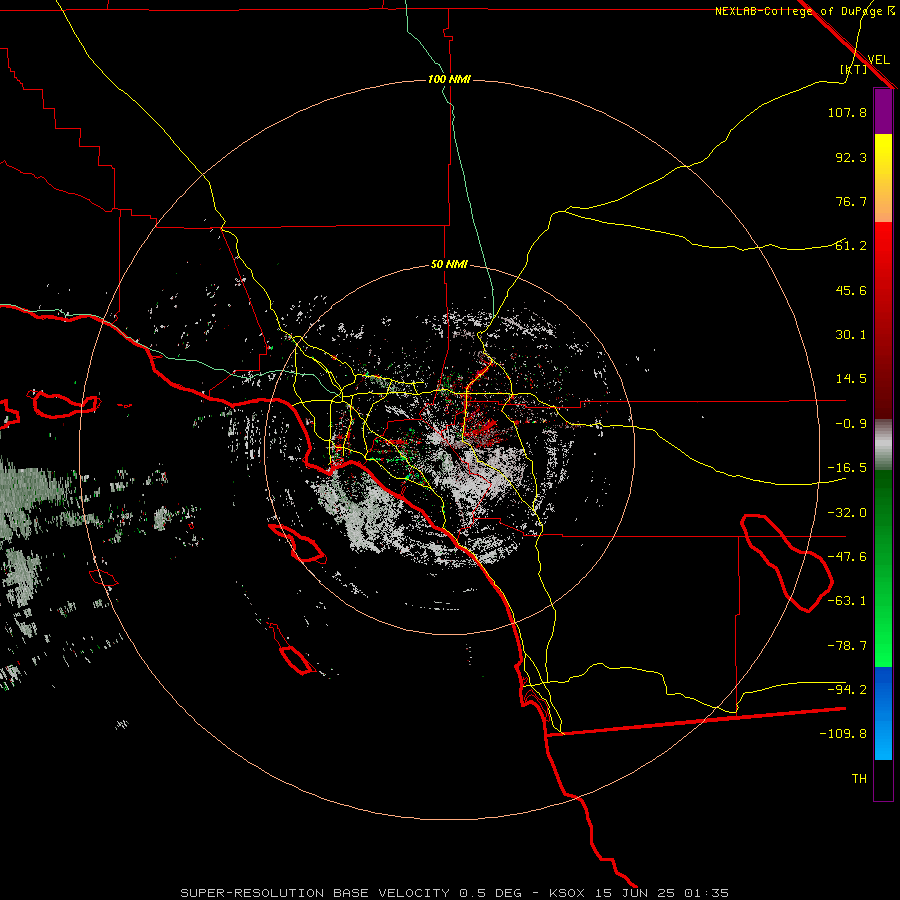900x900 pixels.
Task: Select the 14.5 scale label
Action: pyautogui.click(x=851, y=379)
